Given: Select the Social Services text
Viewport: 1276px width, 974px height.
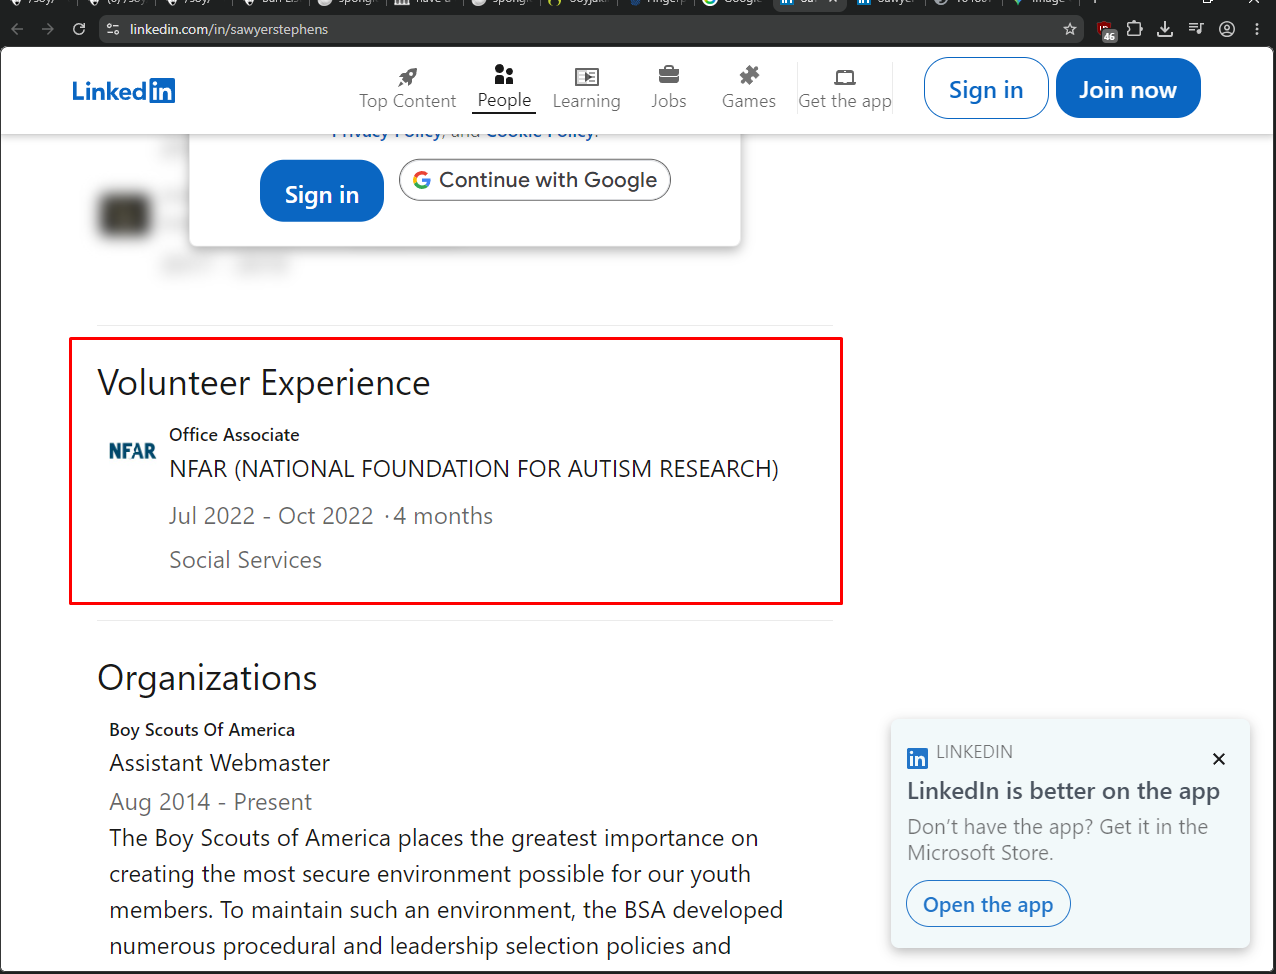Looking at the screenshot, I should (245, 560).
